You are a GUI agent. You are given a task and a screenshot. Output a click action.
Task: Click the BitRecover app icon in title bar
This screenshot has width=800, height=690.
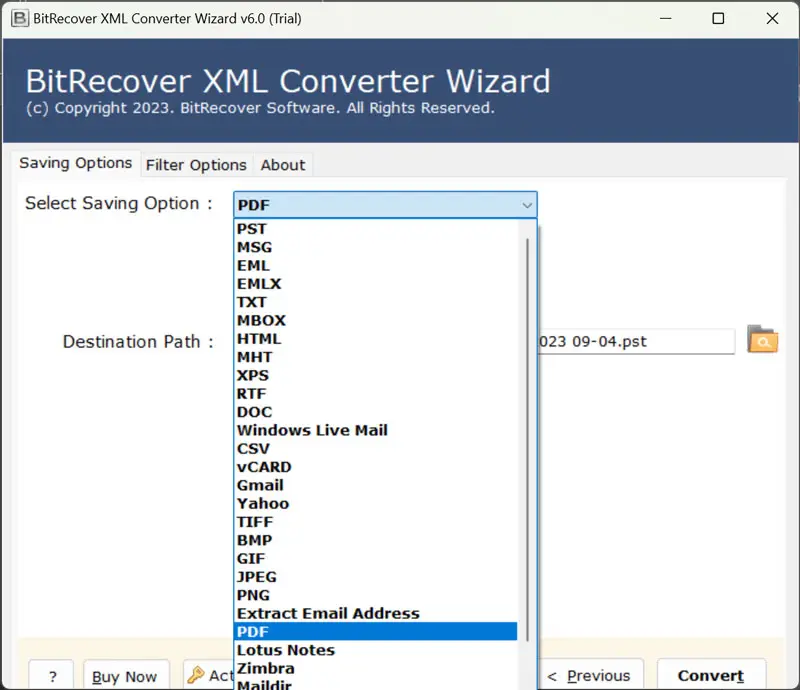point(20,18)
